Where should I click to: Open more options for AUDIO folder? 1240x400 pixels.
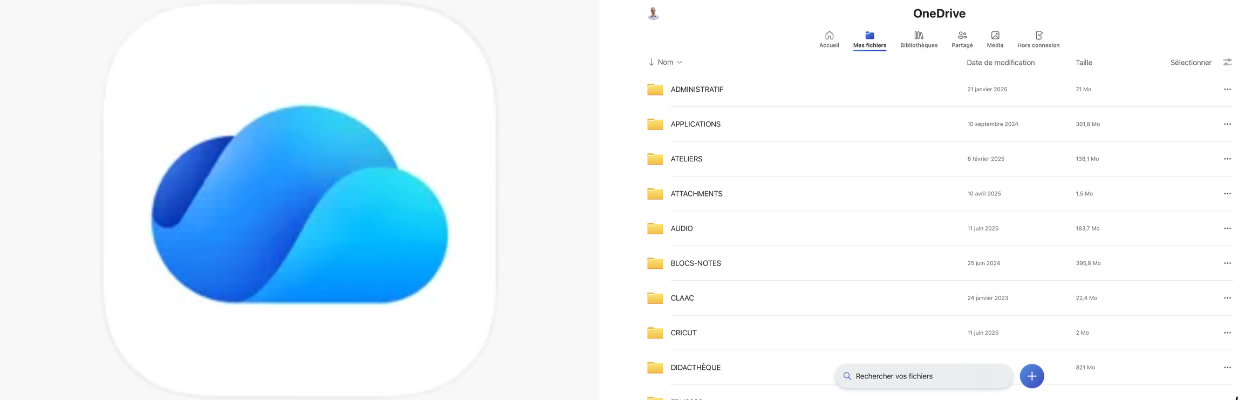(1227, 228)
